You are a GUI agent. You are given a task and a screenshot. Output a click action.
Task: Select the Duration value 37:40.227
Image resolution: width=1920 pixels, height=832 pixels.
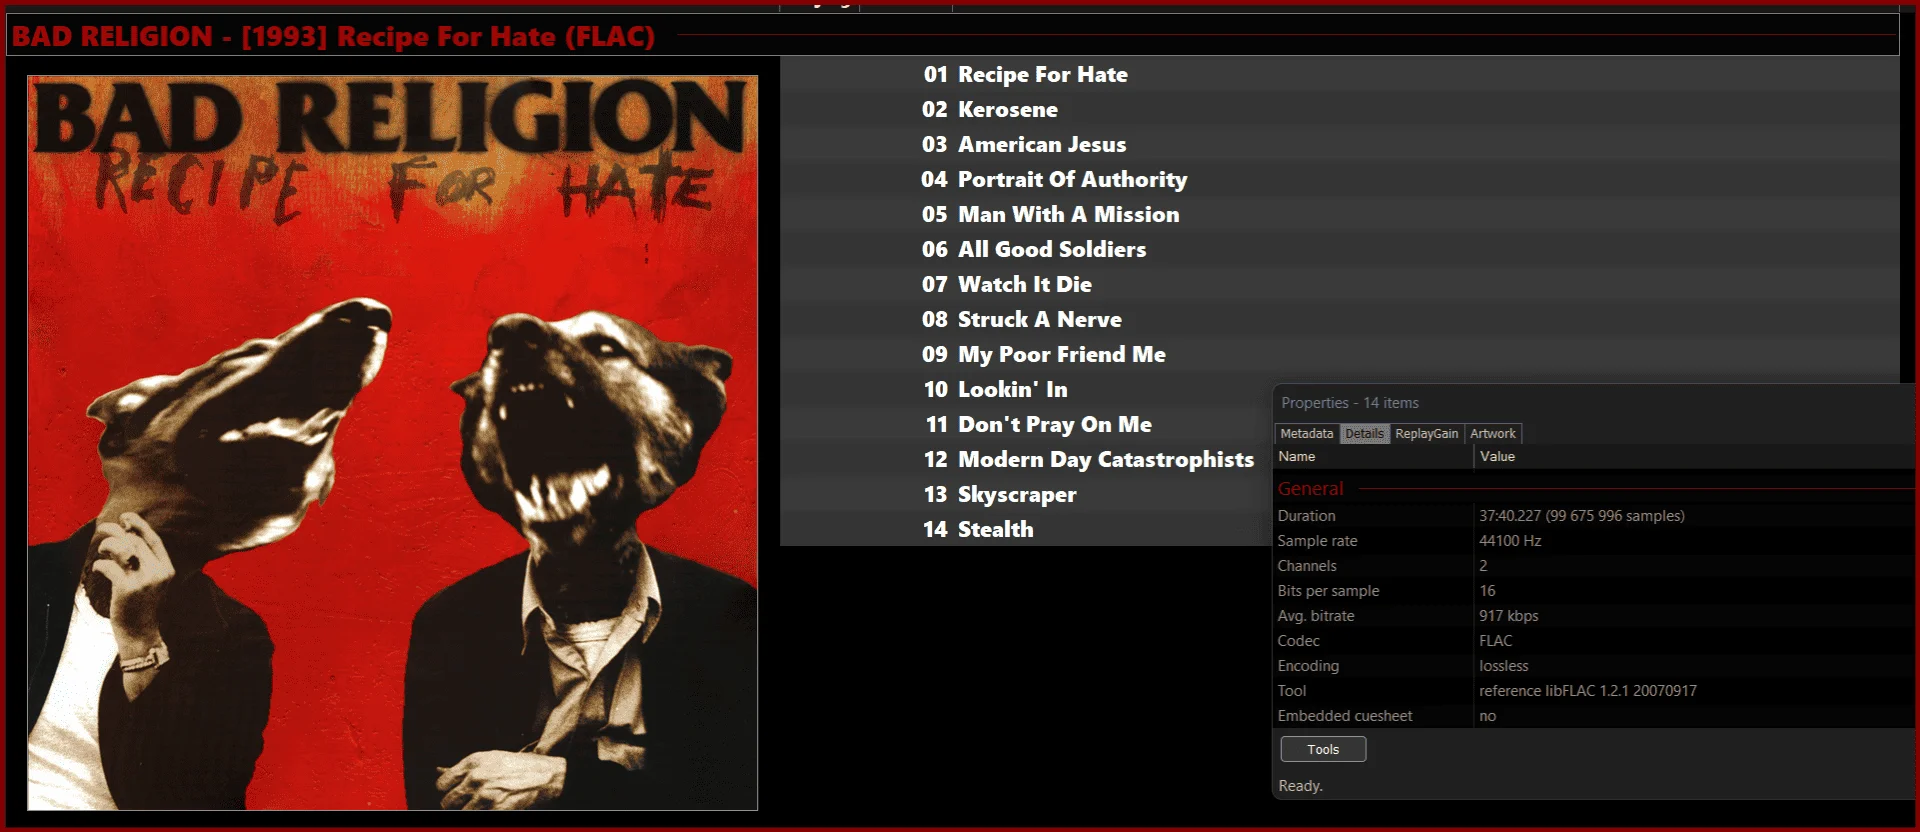[x=1581, y=516]
